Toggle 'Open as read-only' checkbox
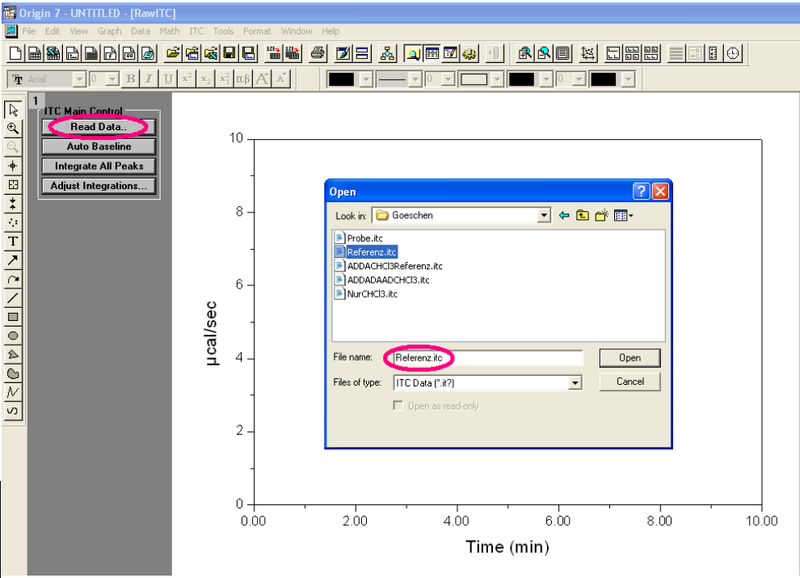Viewport: 800px width, 578px height. point(398,406)
